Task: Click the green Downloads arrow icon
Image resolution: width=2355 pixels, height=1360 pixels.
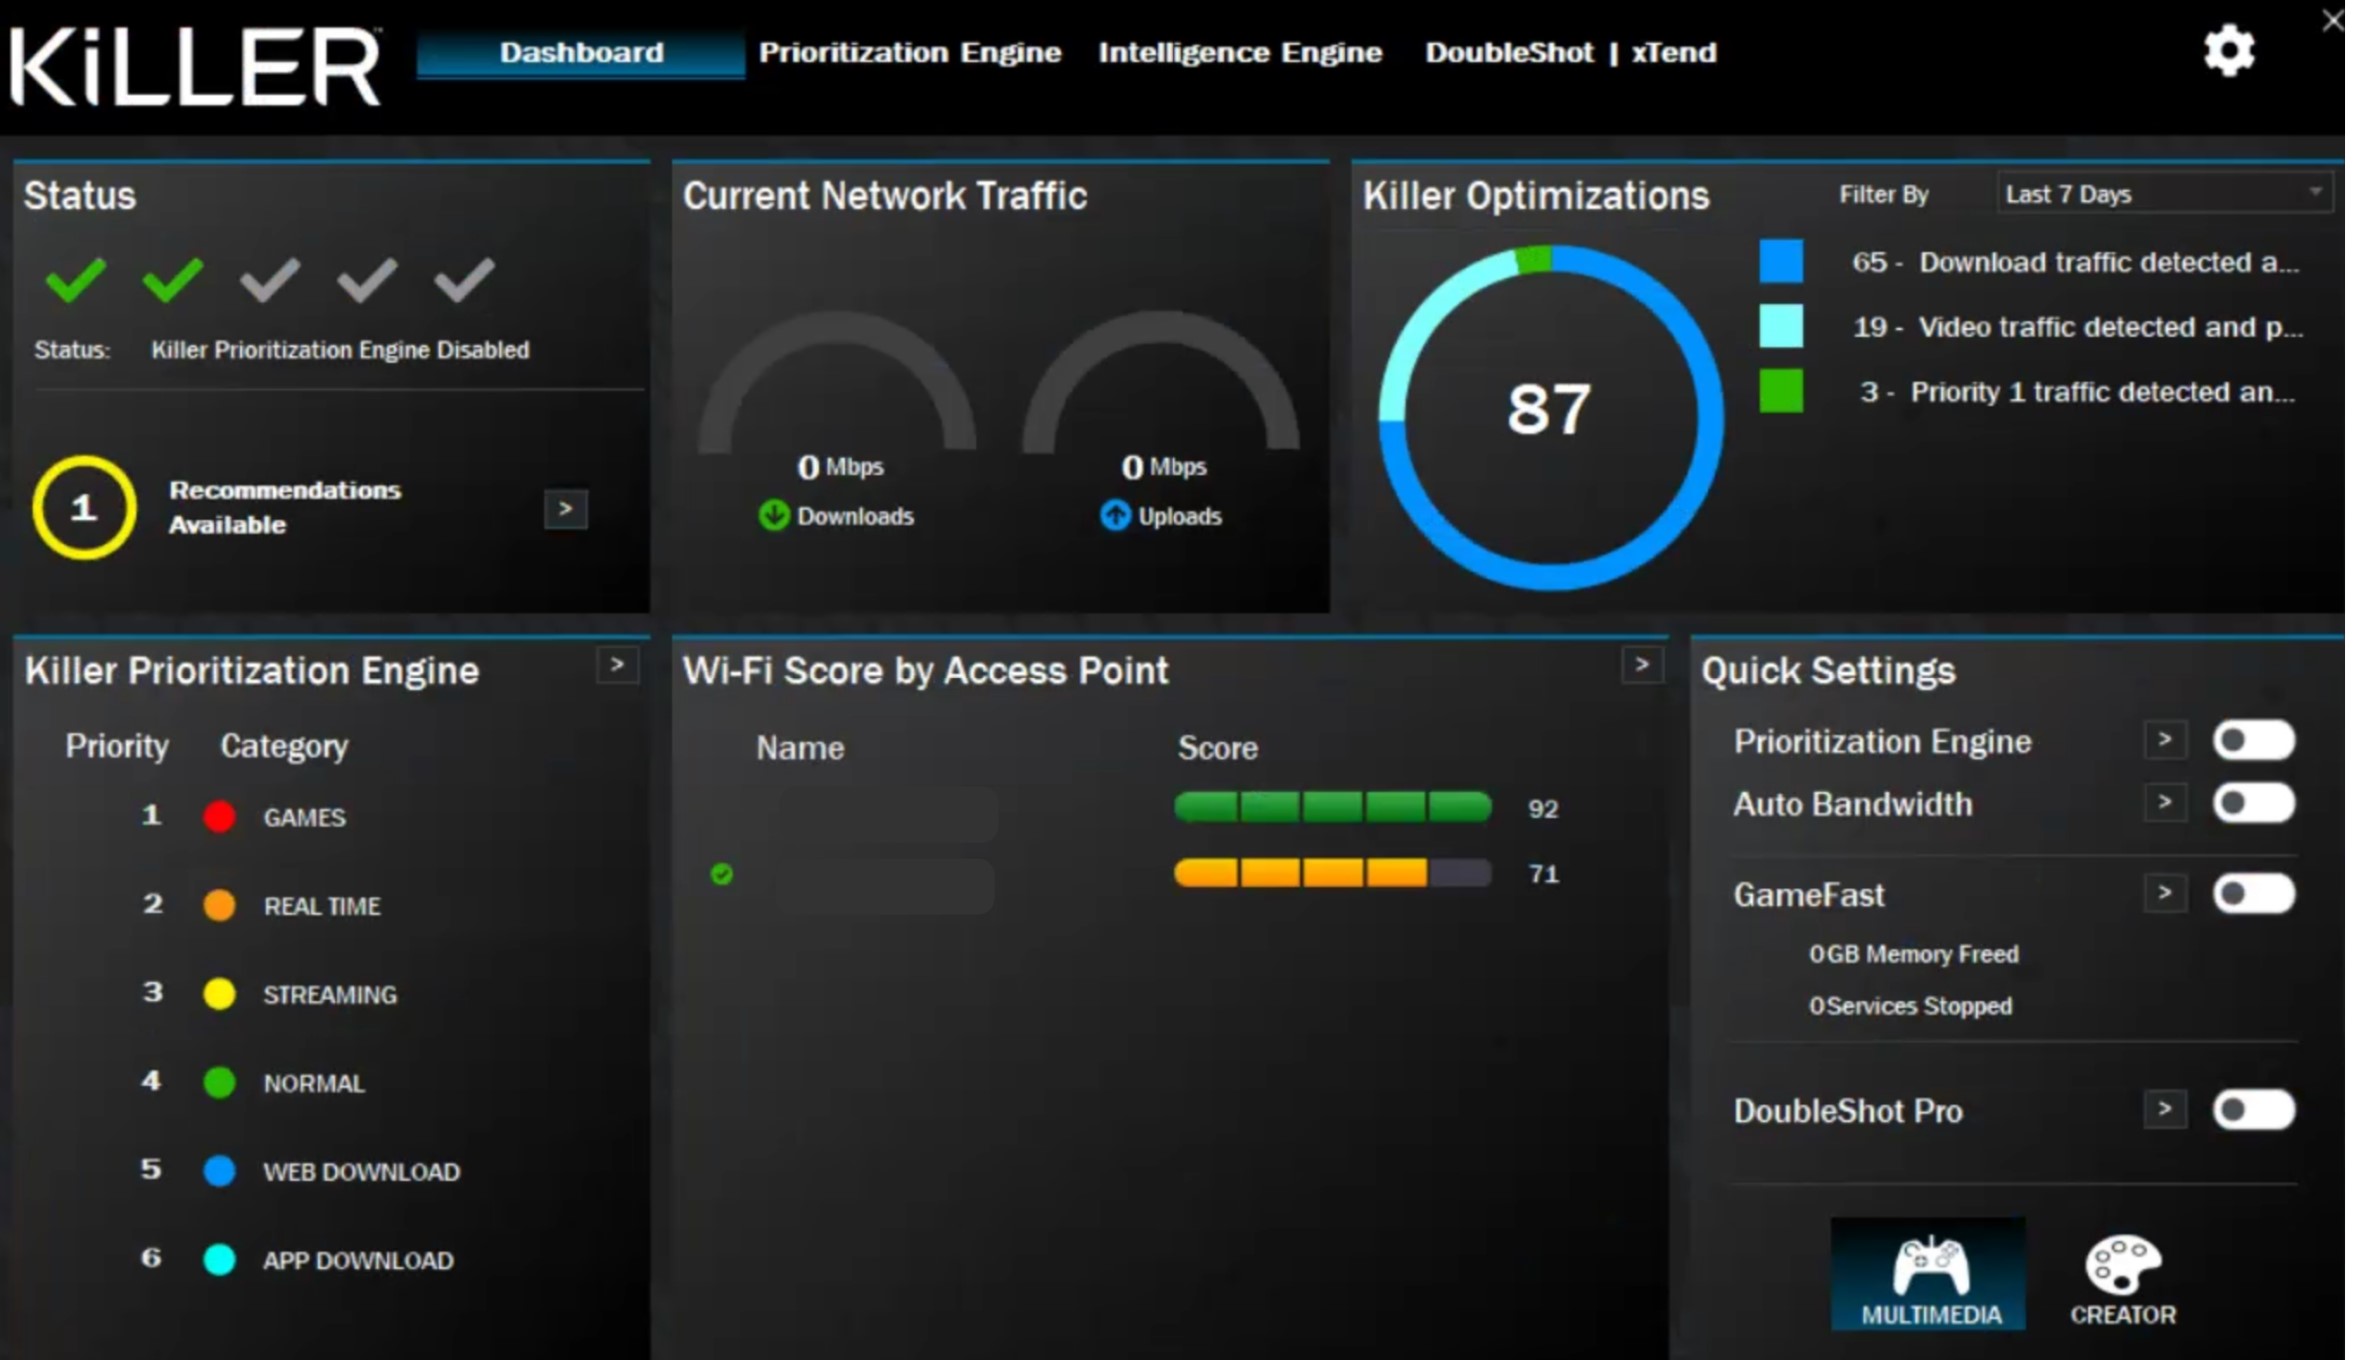Action: [773, 516]
